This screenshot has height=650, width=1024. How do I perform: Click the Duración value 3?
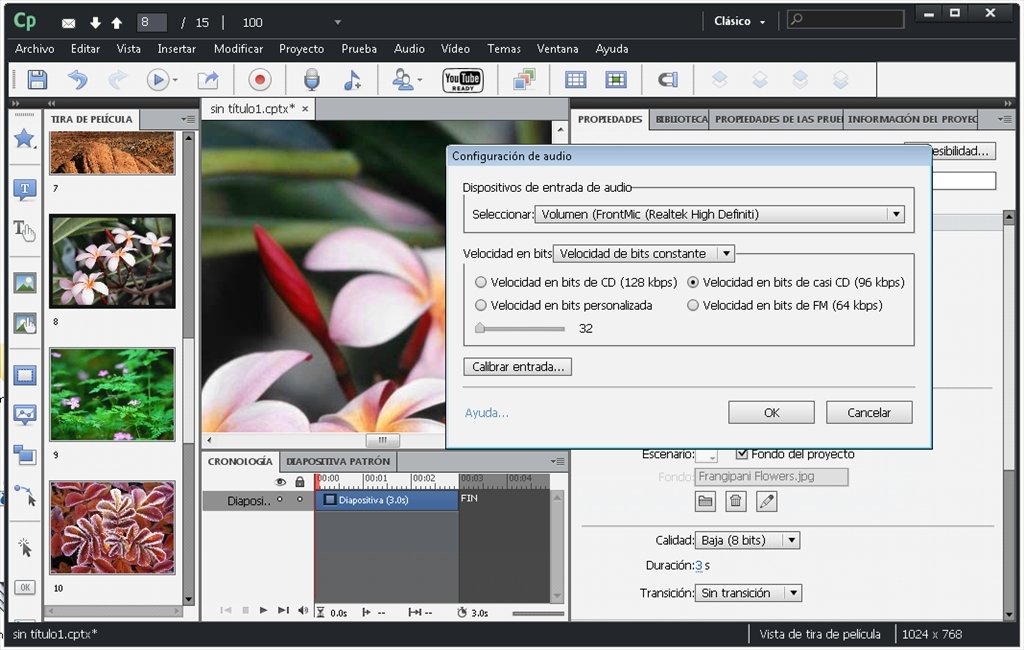tap(699, 566)
